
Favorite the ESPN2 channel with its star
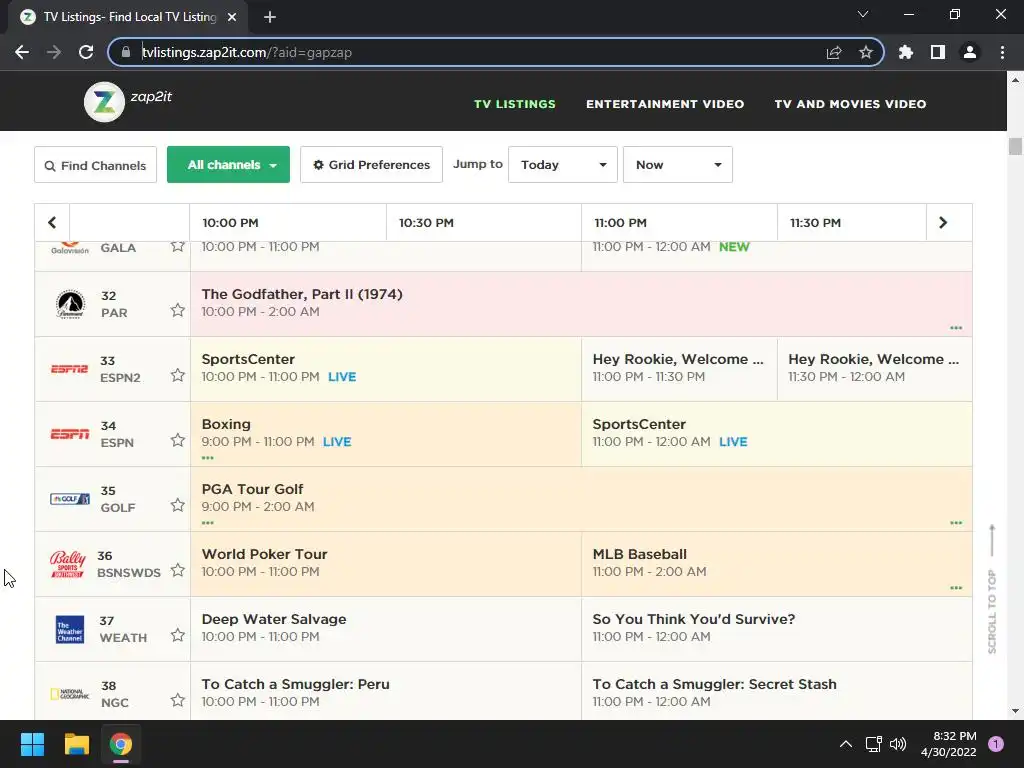pyautogui.click(x=178, y=375)
